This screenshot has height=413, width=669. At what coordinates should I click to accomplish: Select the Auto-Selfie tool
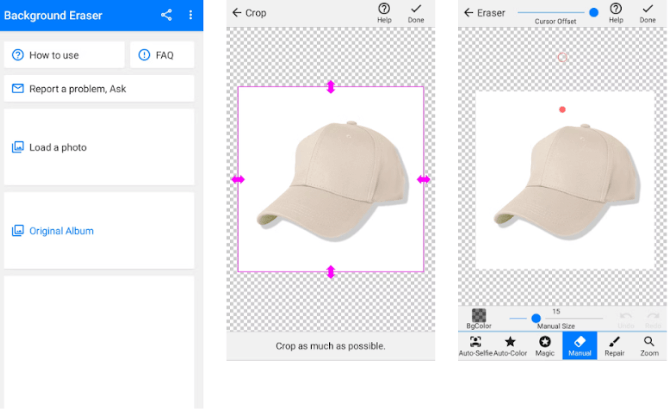click(476, 346)
